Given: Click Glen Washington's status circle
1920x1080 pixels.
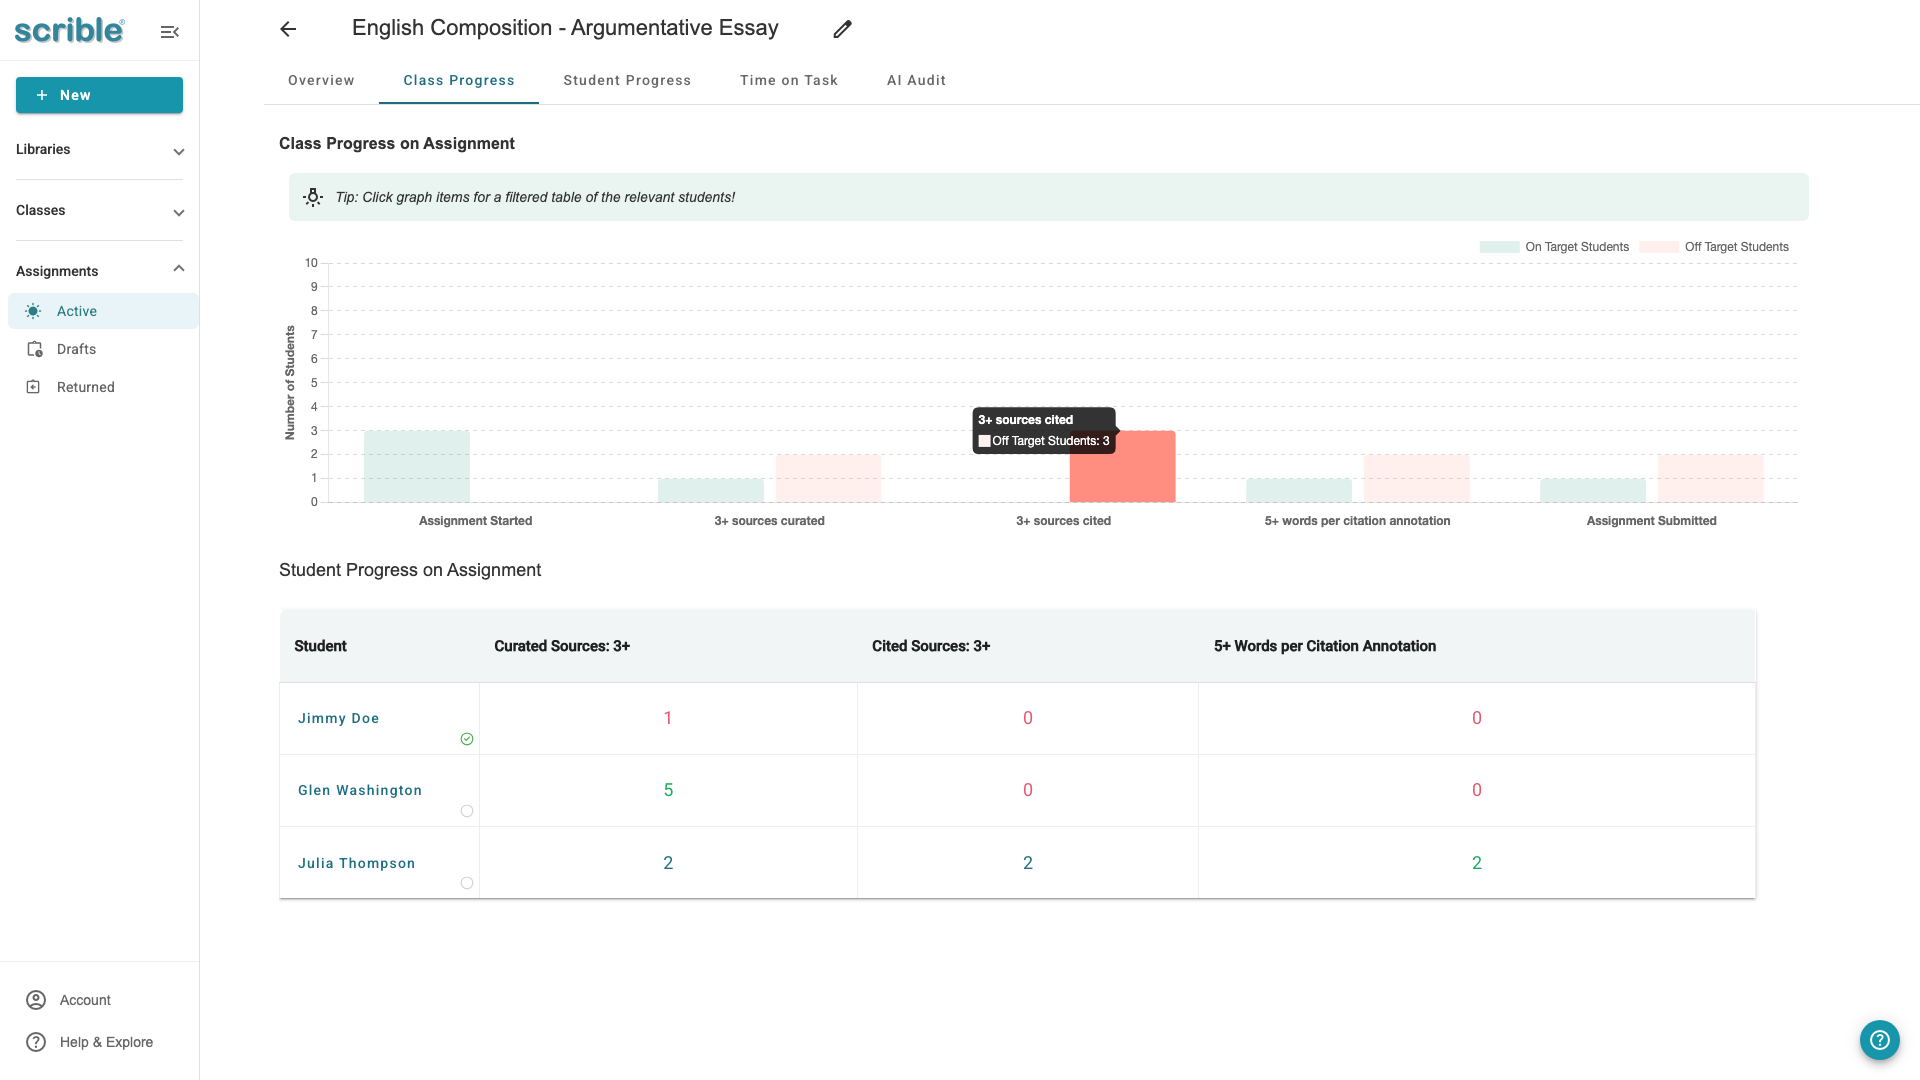Looking at the screenshot, I should 467,811.
